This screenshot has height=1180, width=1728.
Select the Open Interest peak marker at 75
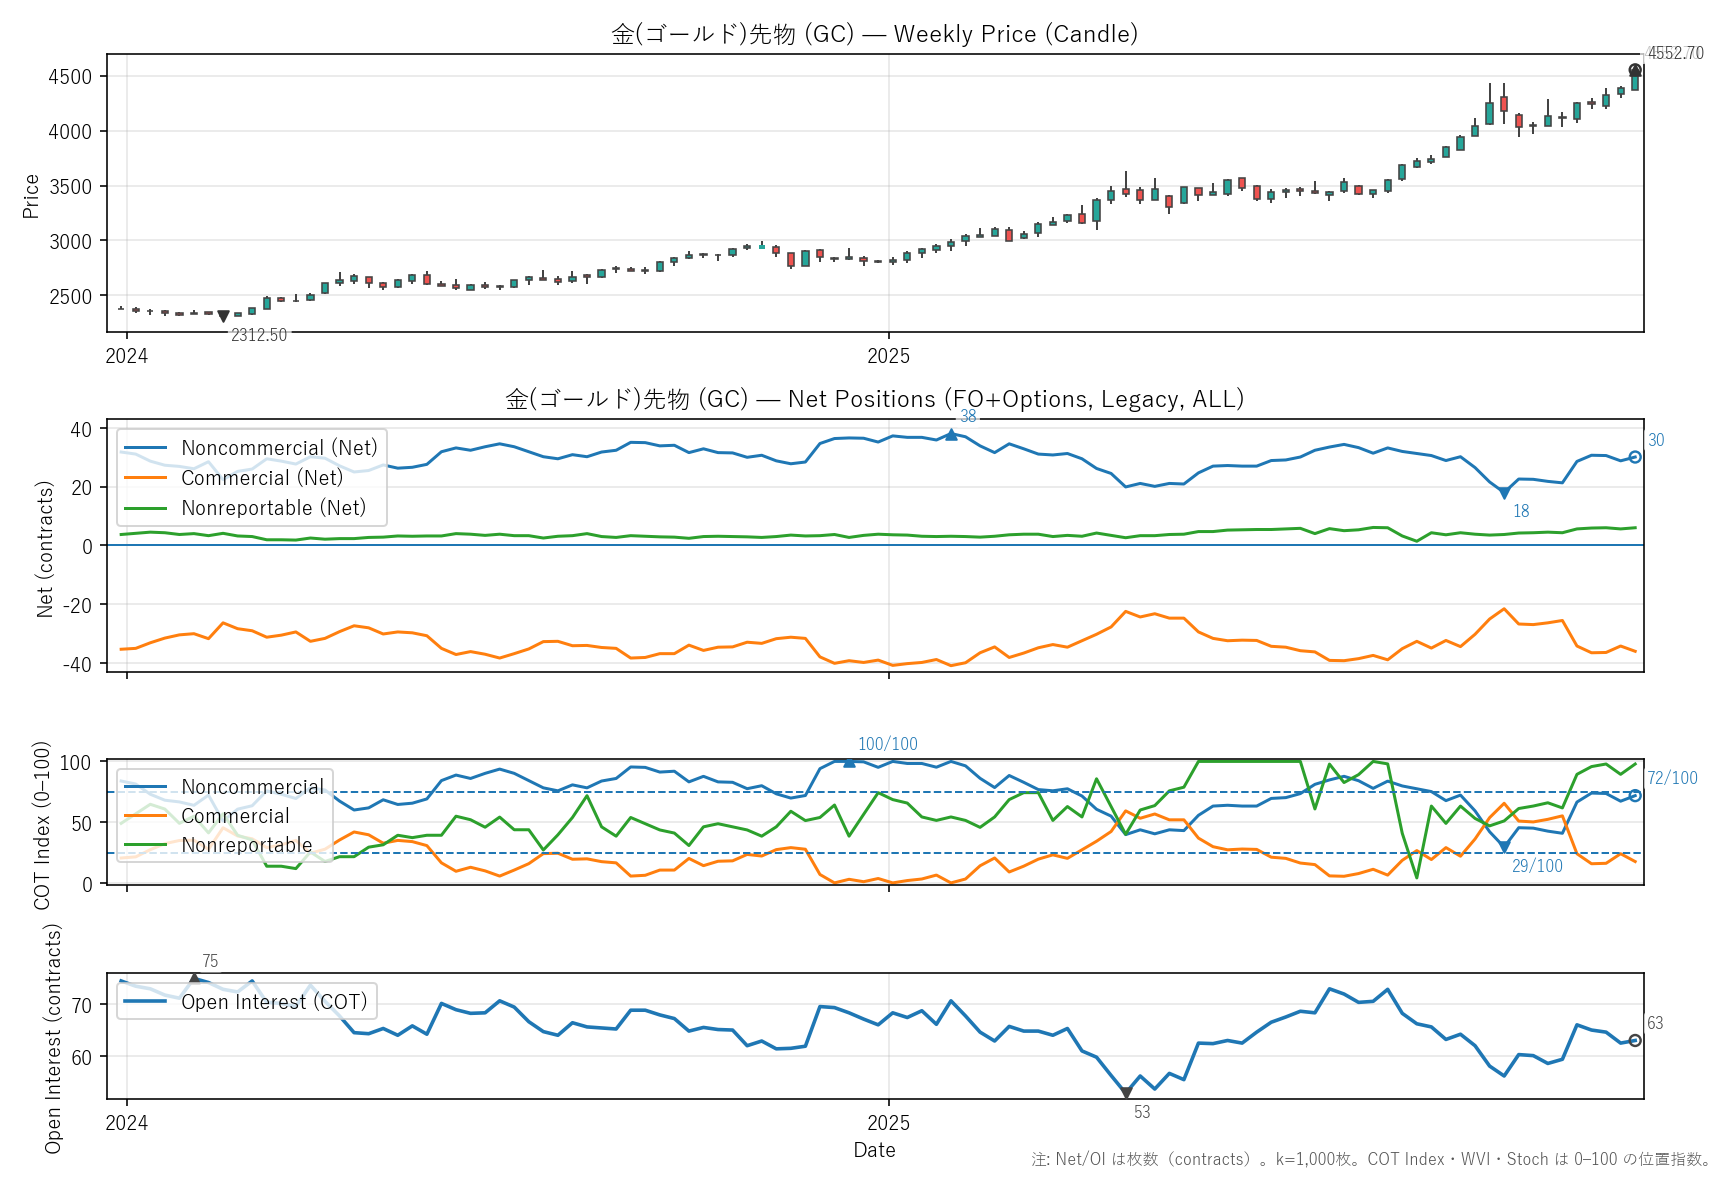[195, 979]
